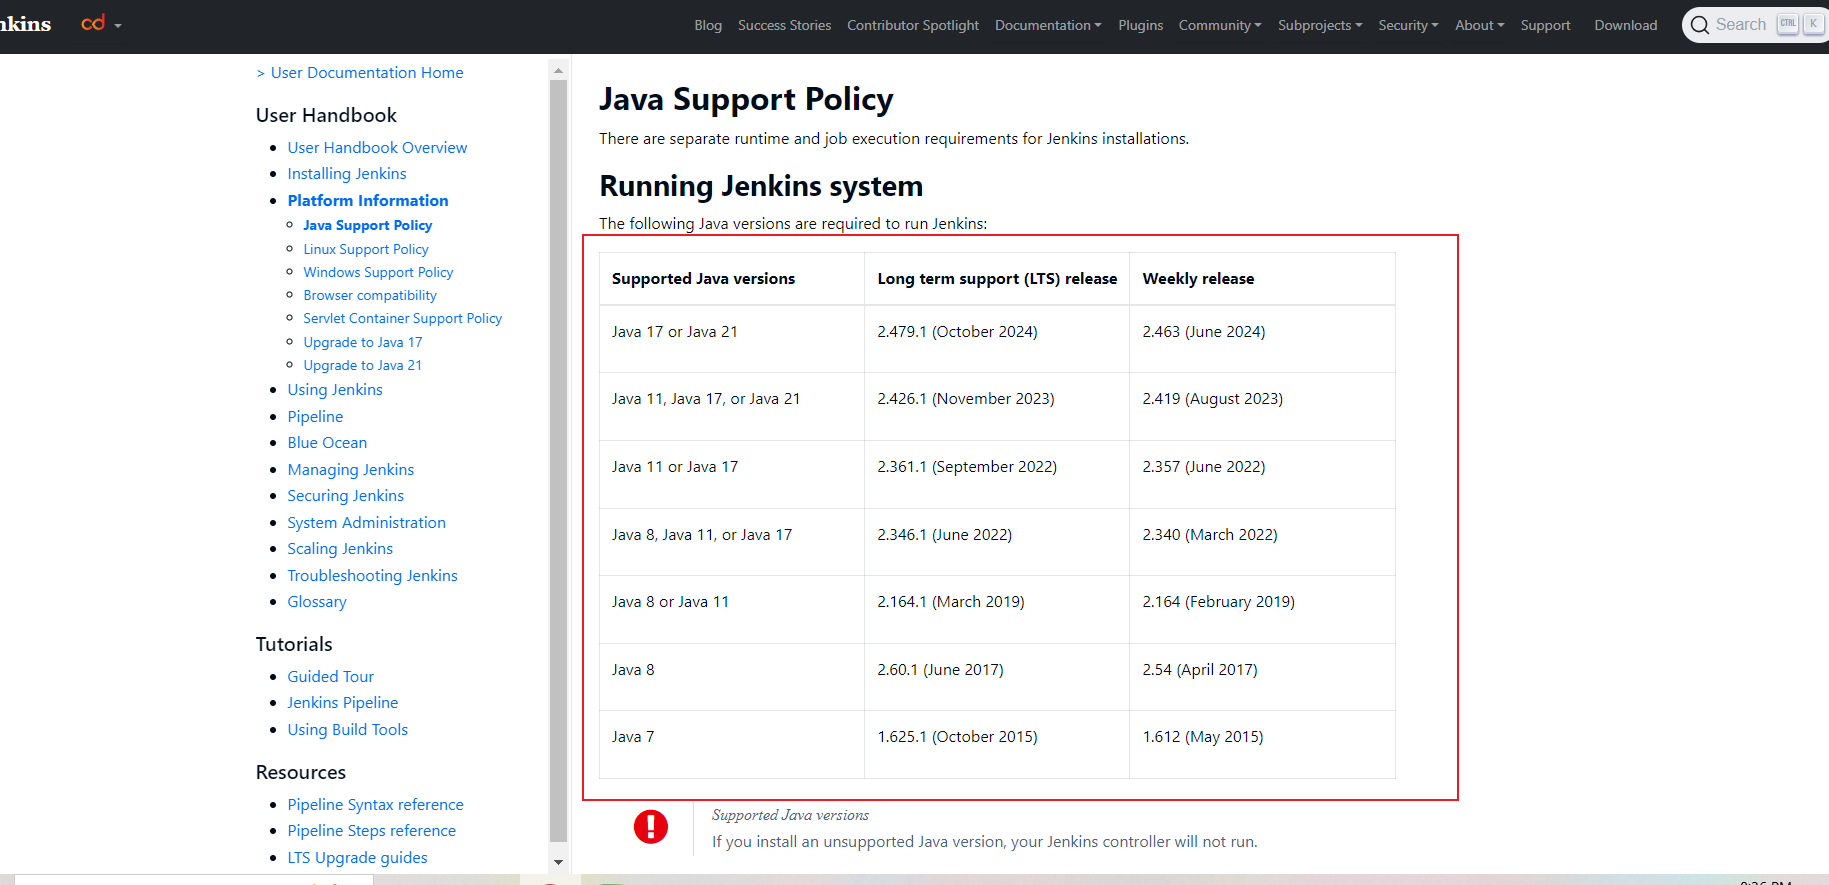Open LTS Upgrade guides link

point(358,858)
